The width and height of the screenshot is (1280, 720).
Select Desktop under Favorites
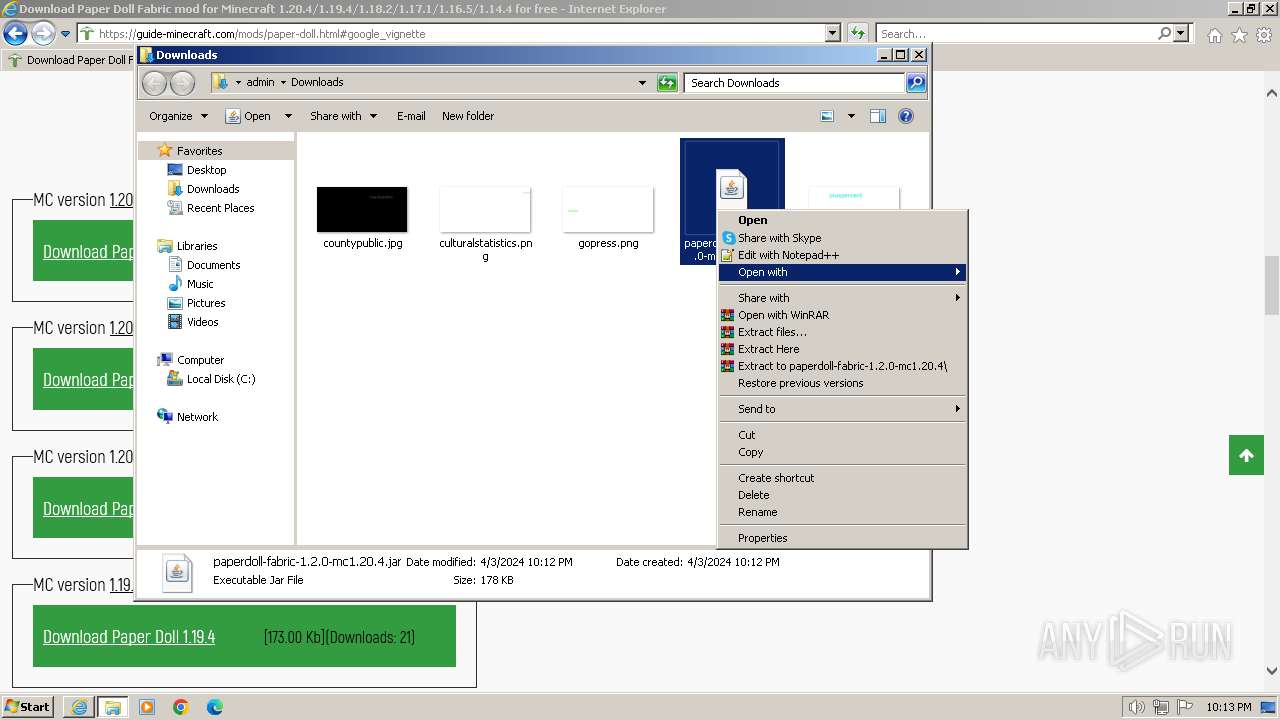[x=206, y=170]
